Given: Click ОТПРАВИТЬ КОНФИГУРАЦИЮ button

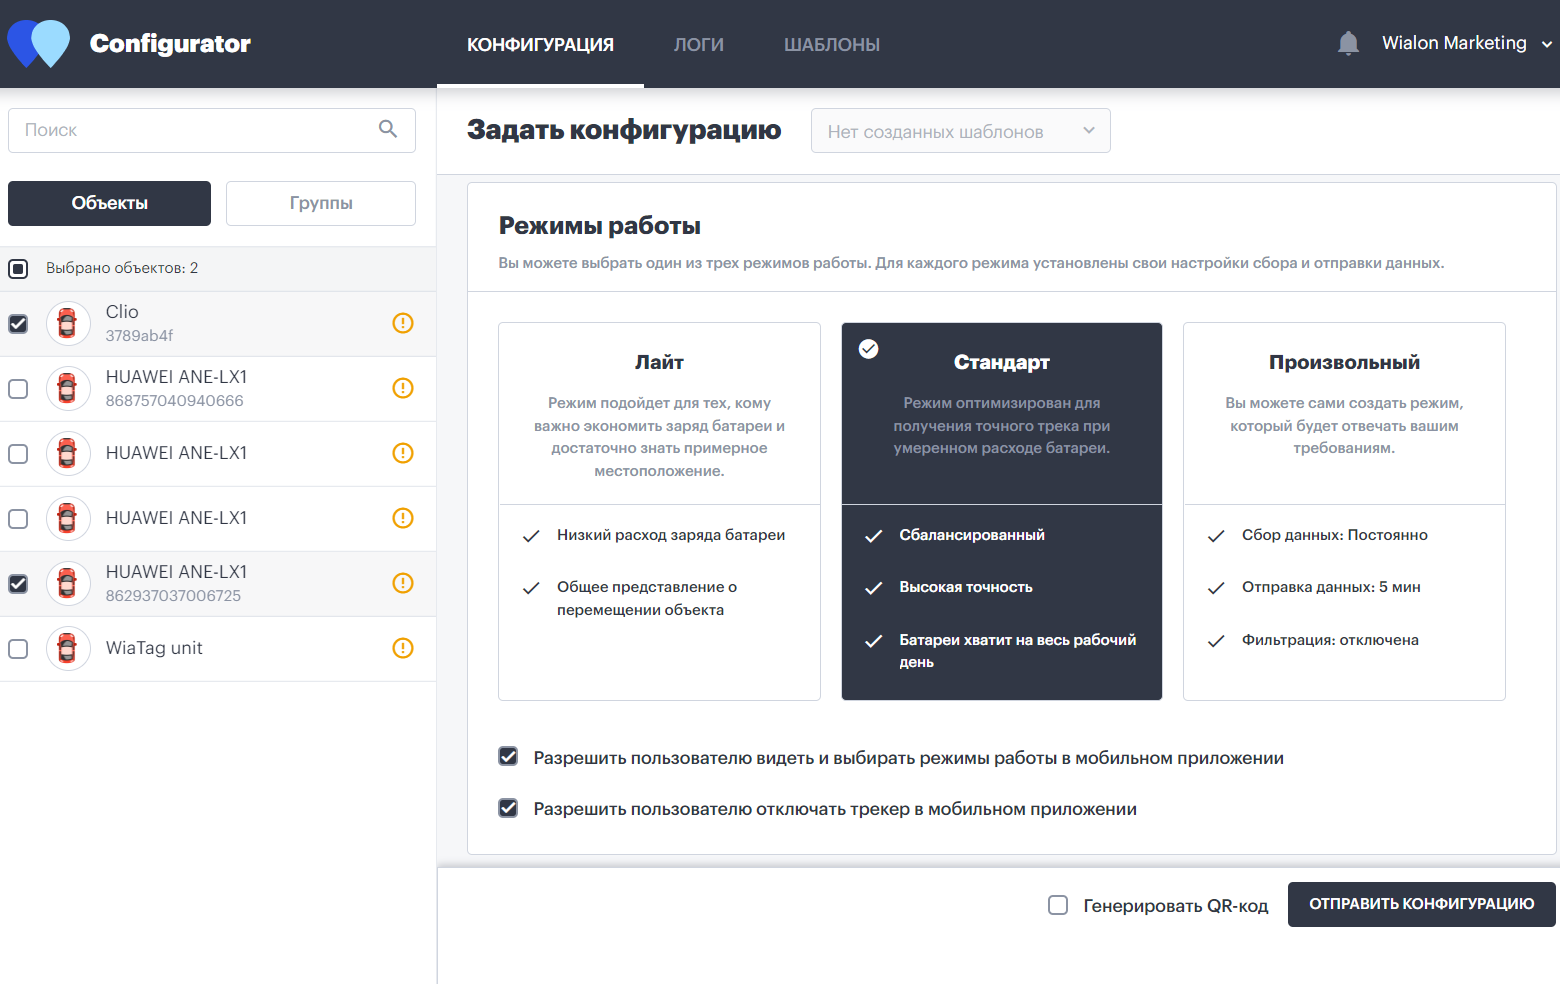Looking at the screenshot, I should click(1422, 904).
